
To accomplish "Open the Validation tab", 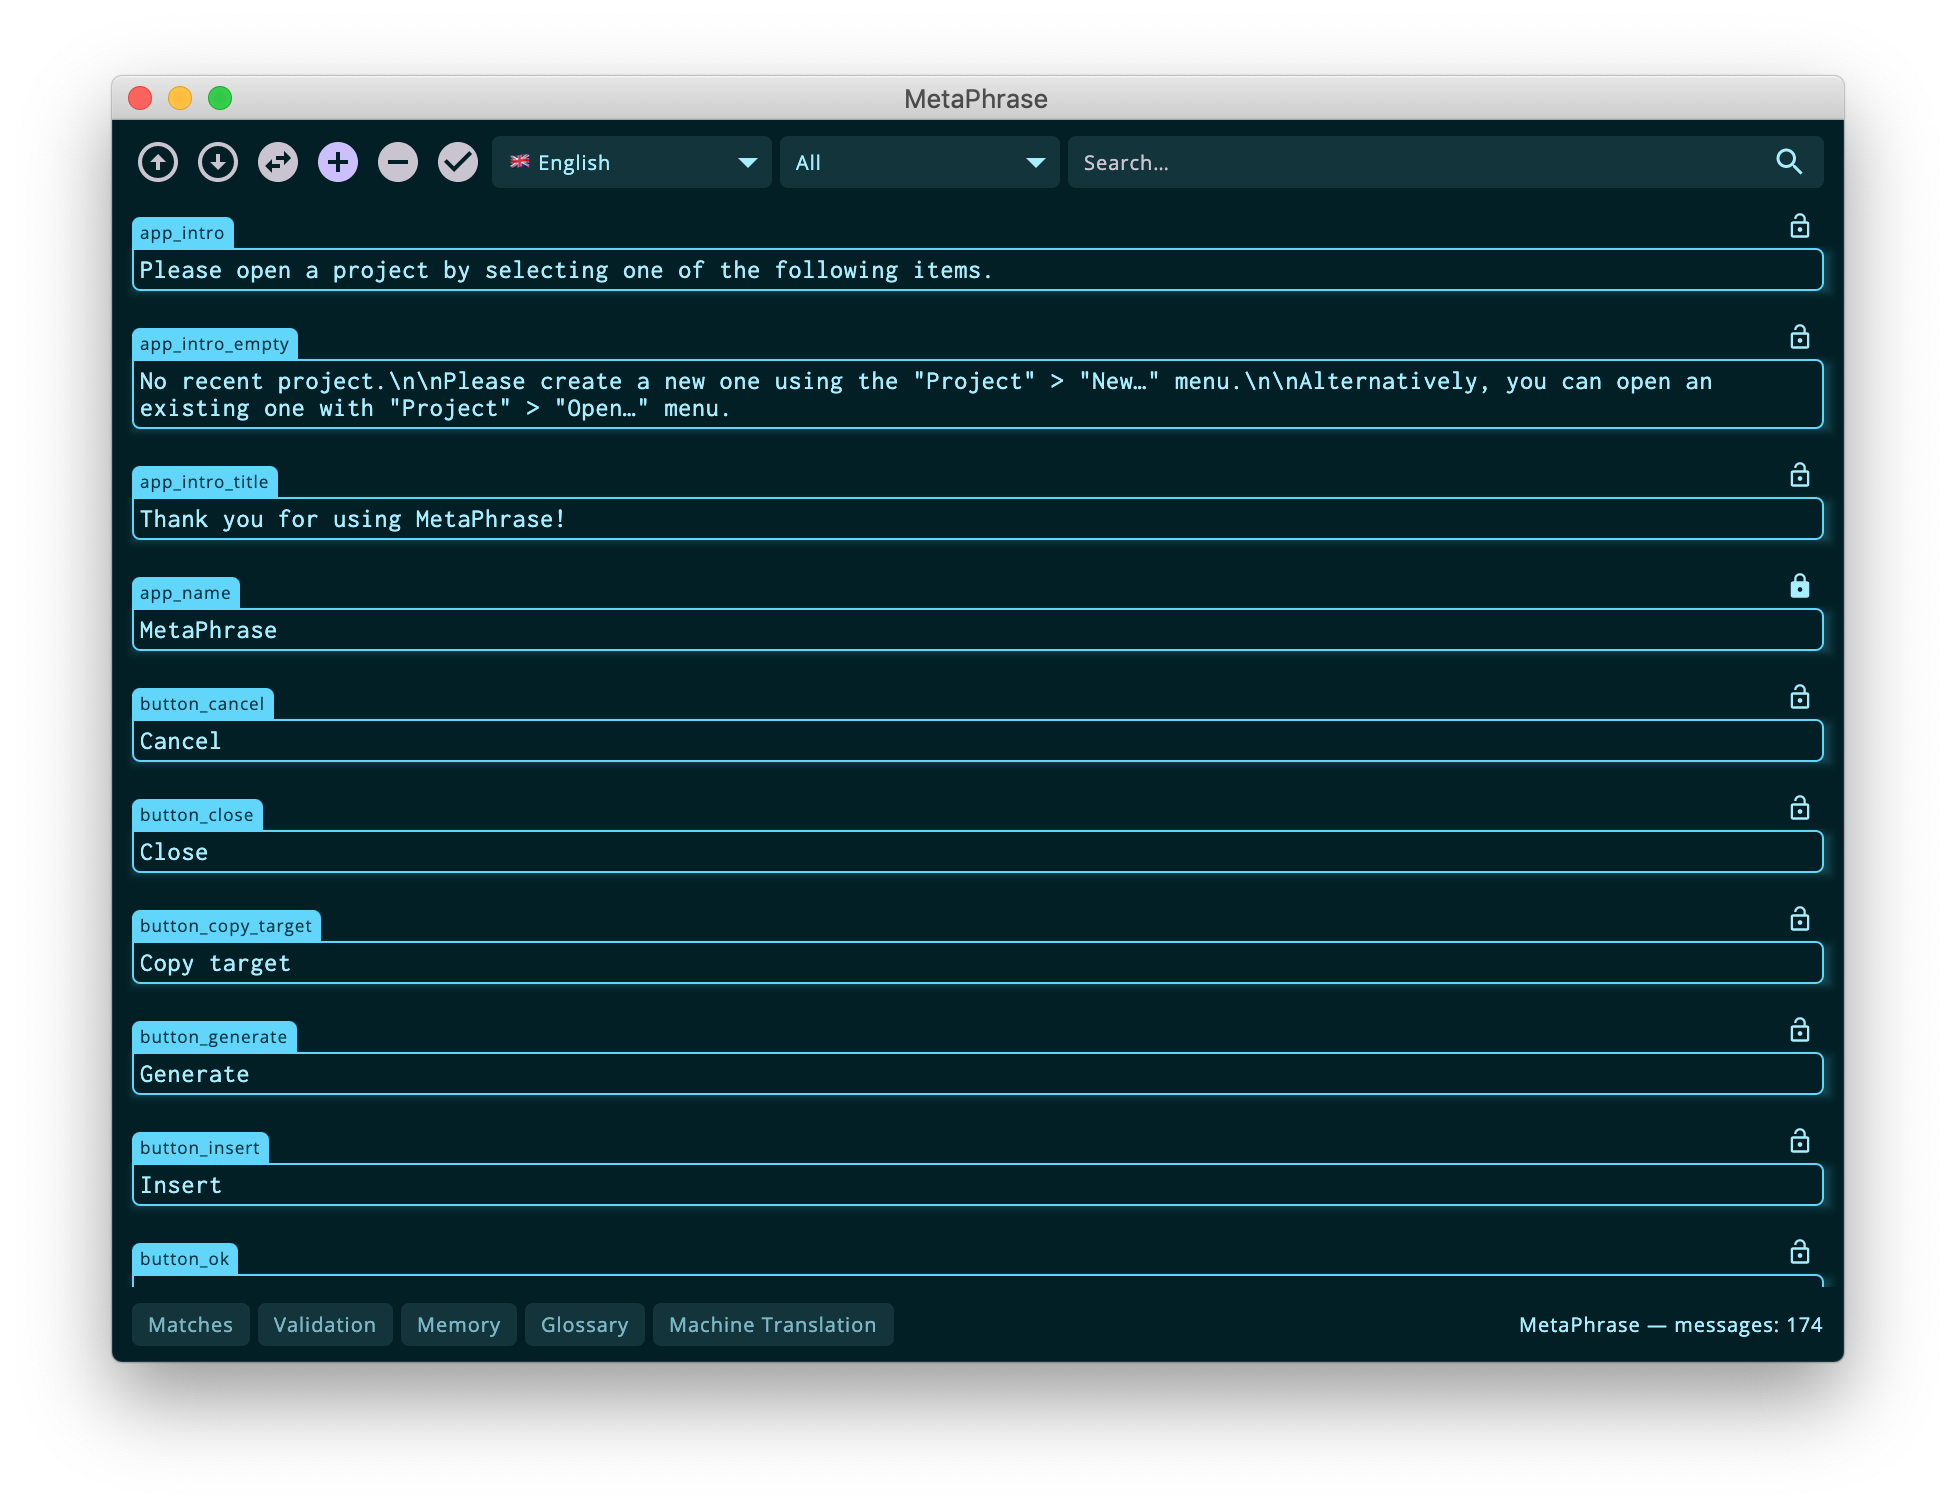I will 325,1325.
